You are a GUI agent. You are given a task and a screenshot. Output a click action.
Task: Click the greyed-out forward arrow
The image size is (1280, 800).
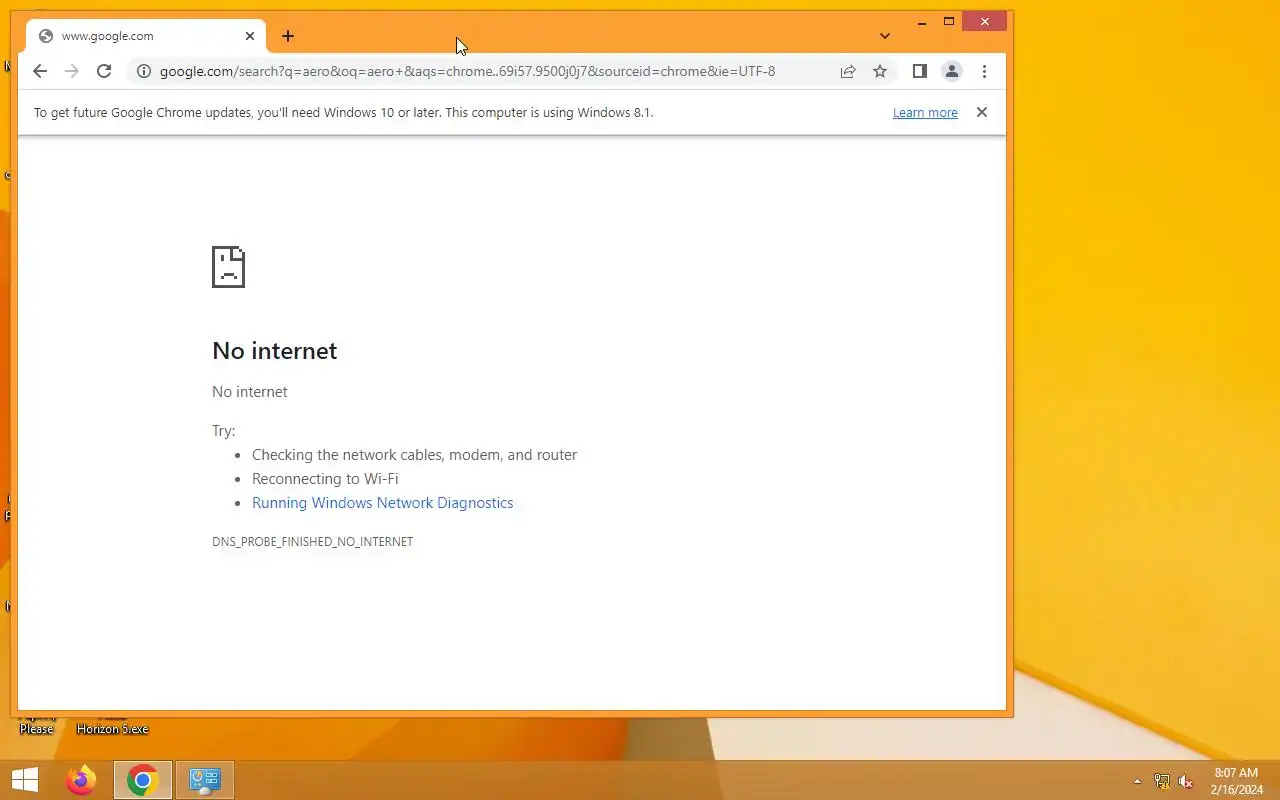tap(71, 71)
